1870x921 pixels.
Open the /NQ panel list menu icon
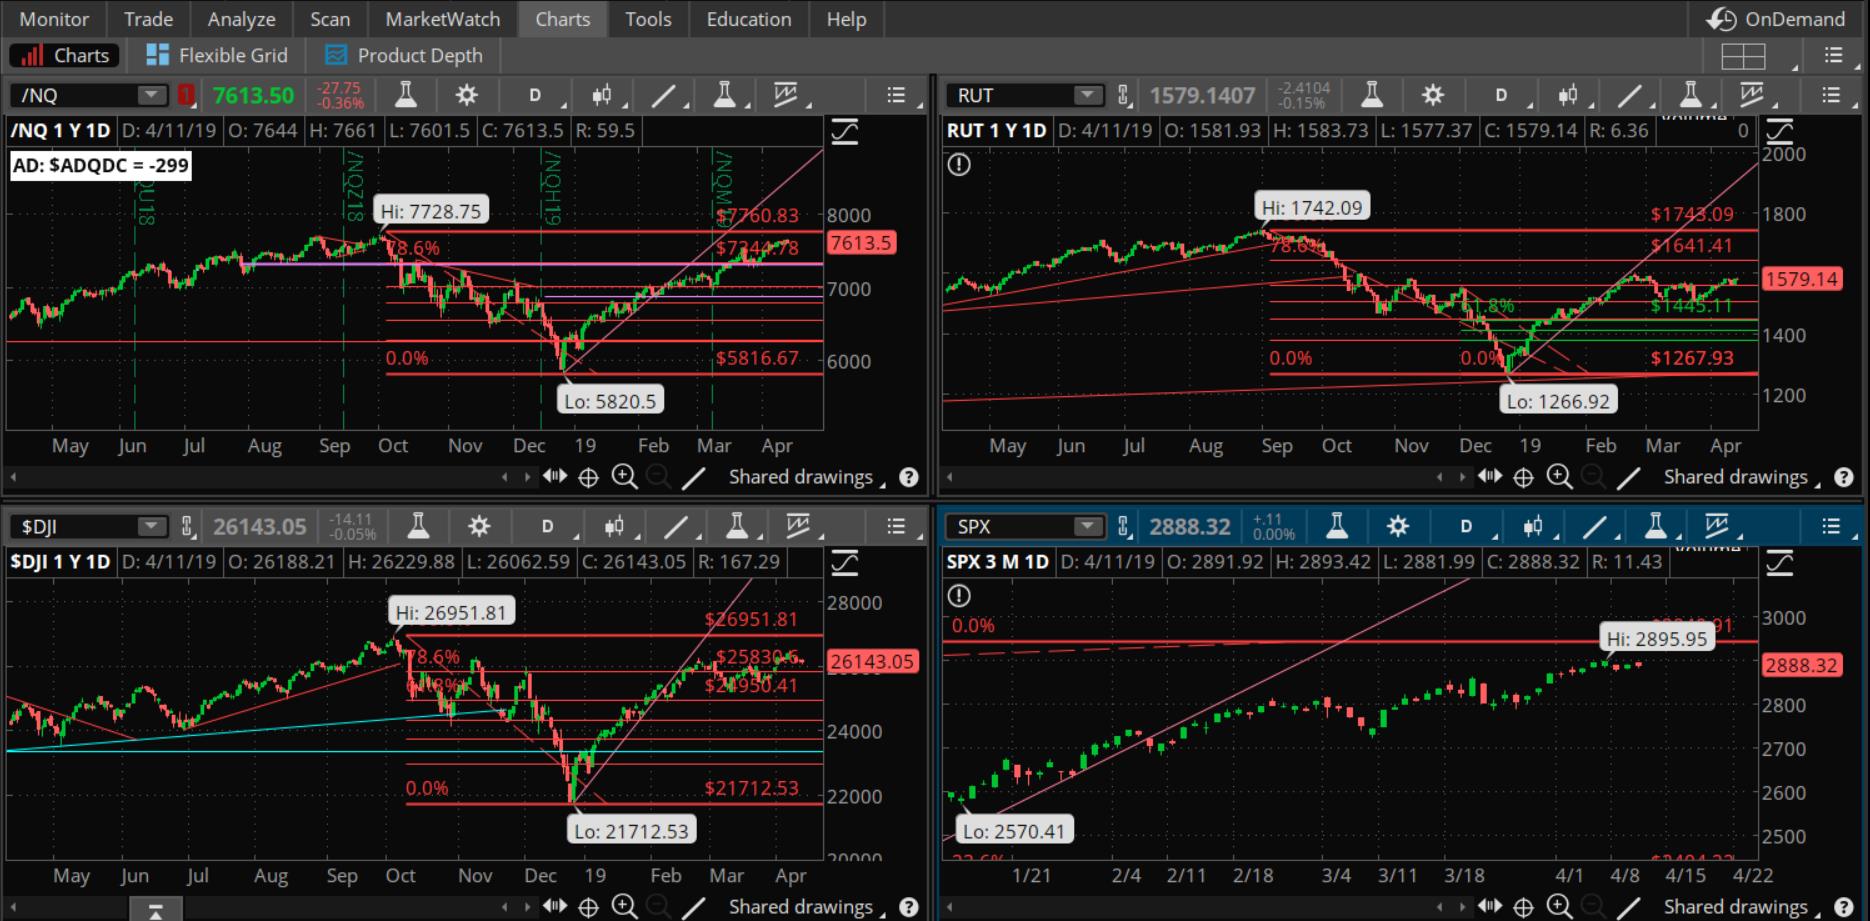896,95
